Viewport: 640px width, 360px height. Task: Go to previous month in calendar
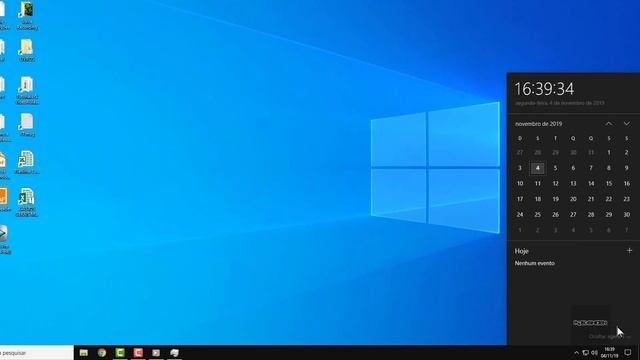[609, 124]
